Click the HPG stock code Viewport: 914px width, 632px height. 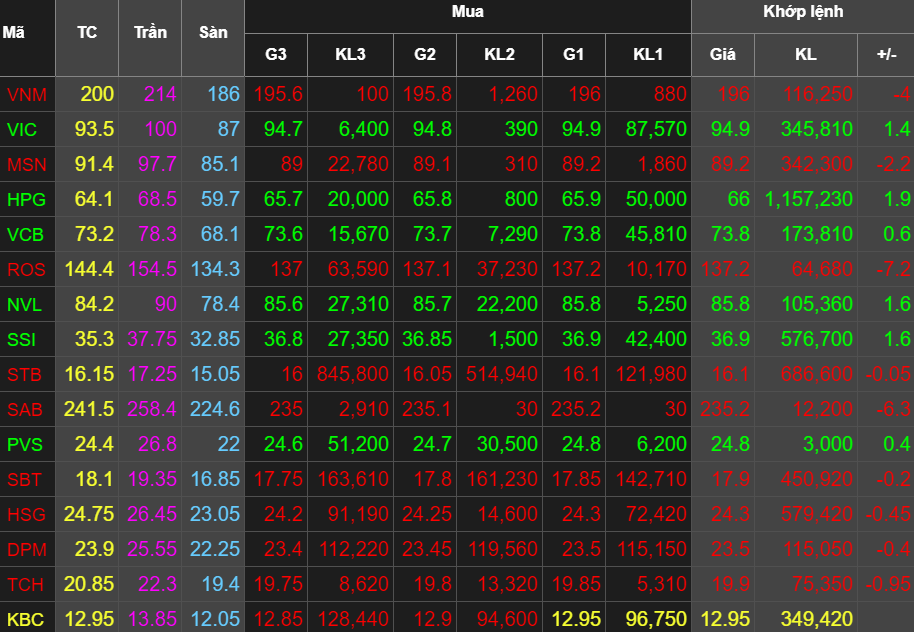coord(25,199)
